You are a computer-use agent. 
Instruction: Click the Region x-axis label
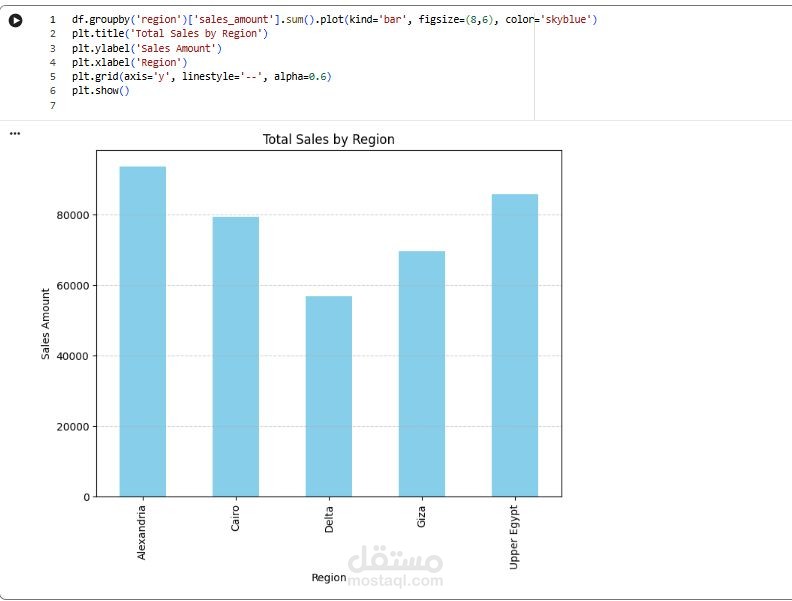(329, 577)
